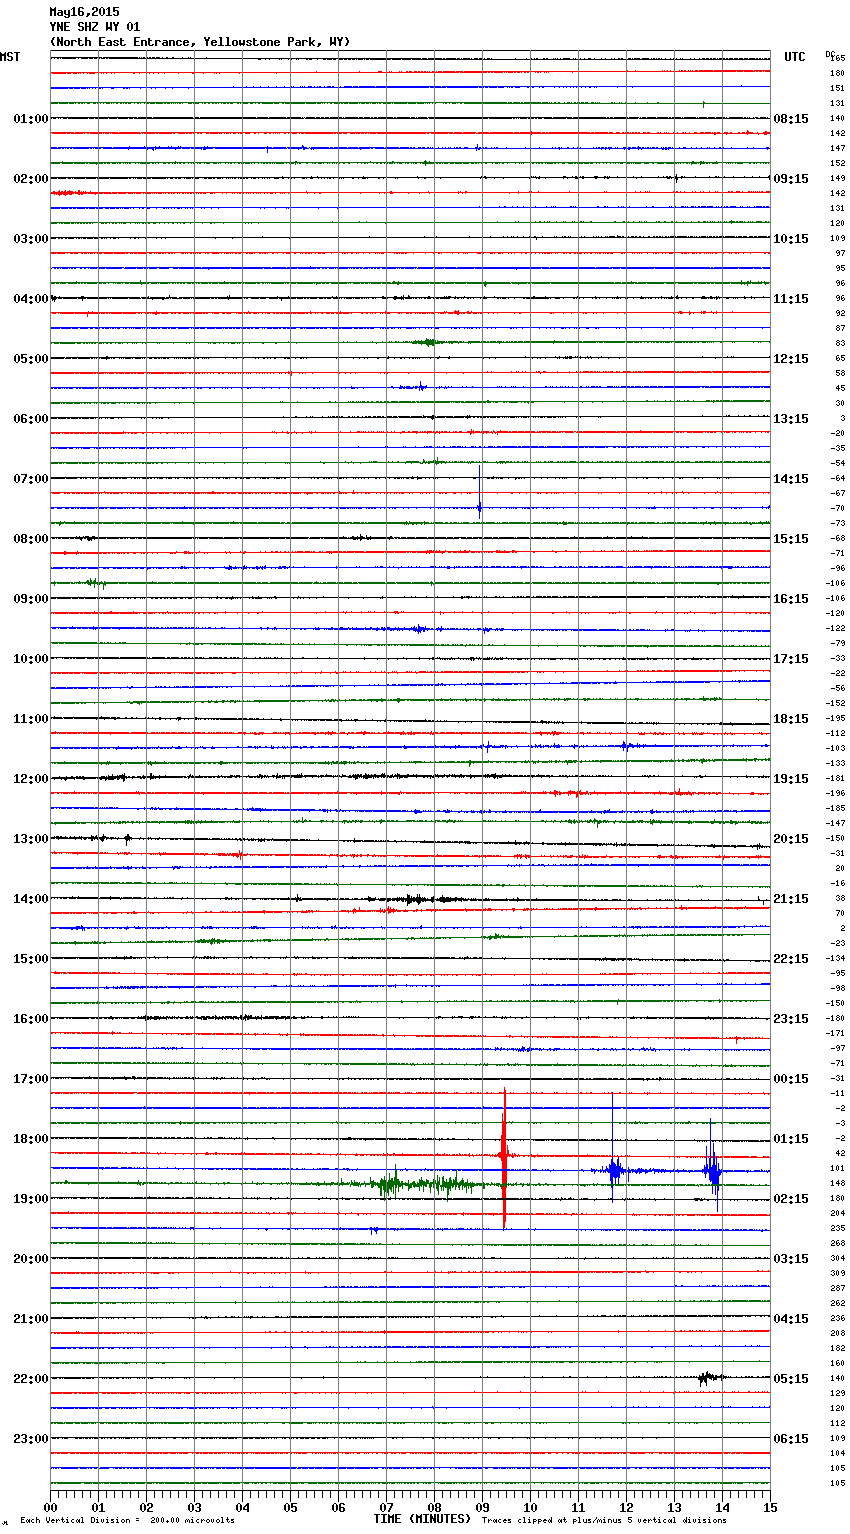850x1534 pixels.
Task: Click the 10:15 UTC time label
Action: pyautogui.click(x=791, y=239)
